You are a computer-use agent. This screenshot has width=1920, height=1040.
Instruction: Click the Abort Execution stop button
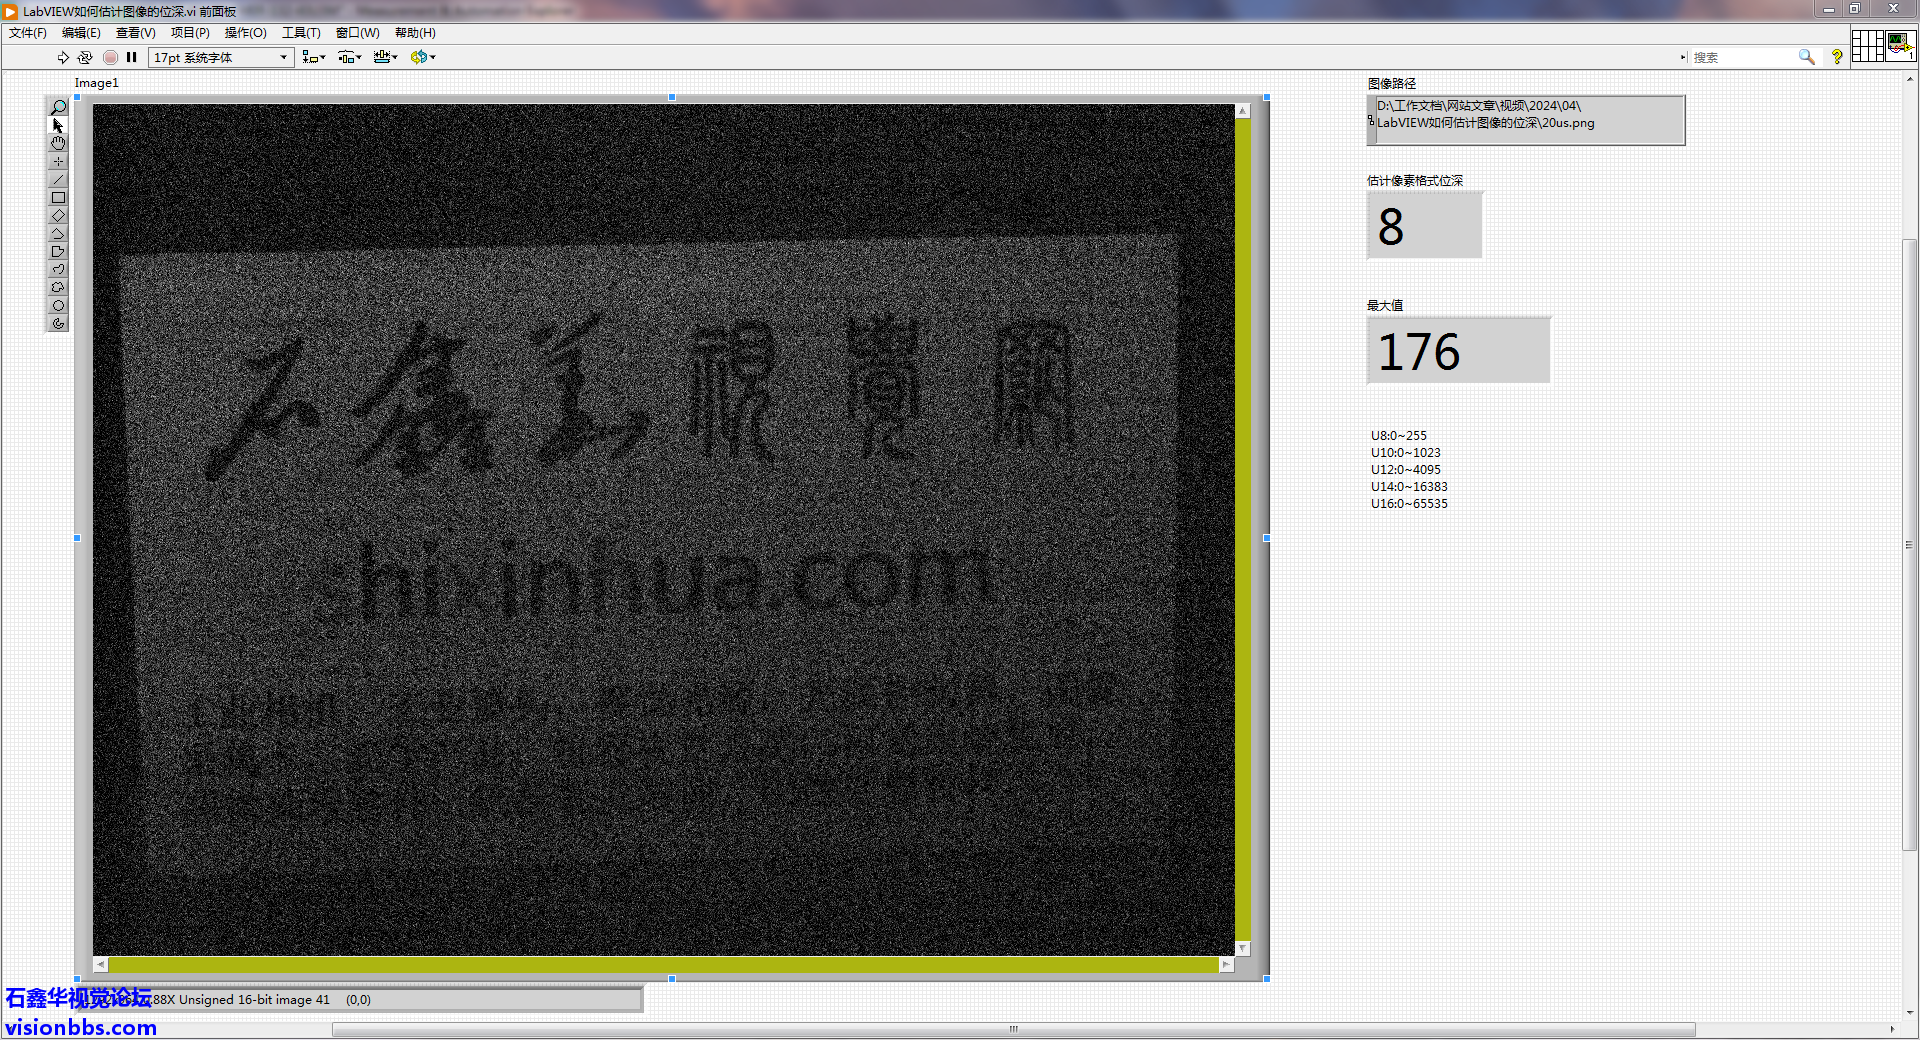[110, 58]
